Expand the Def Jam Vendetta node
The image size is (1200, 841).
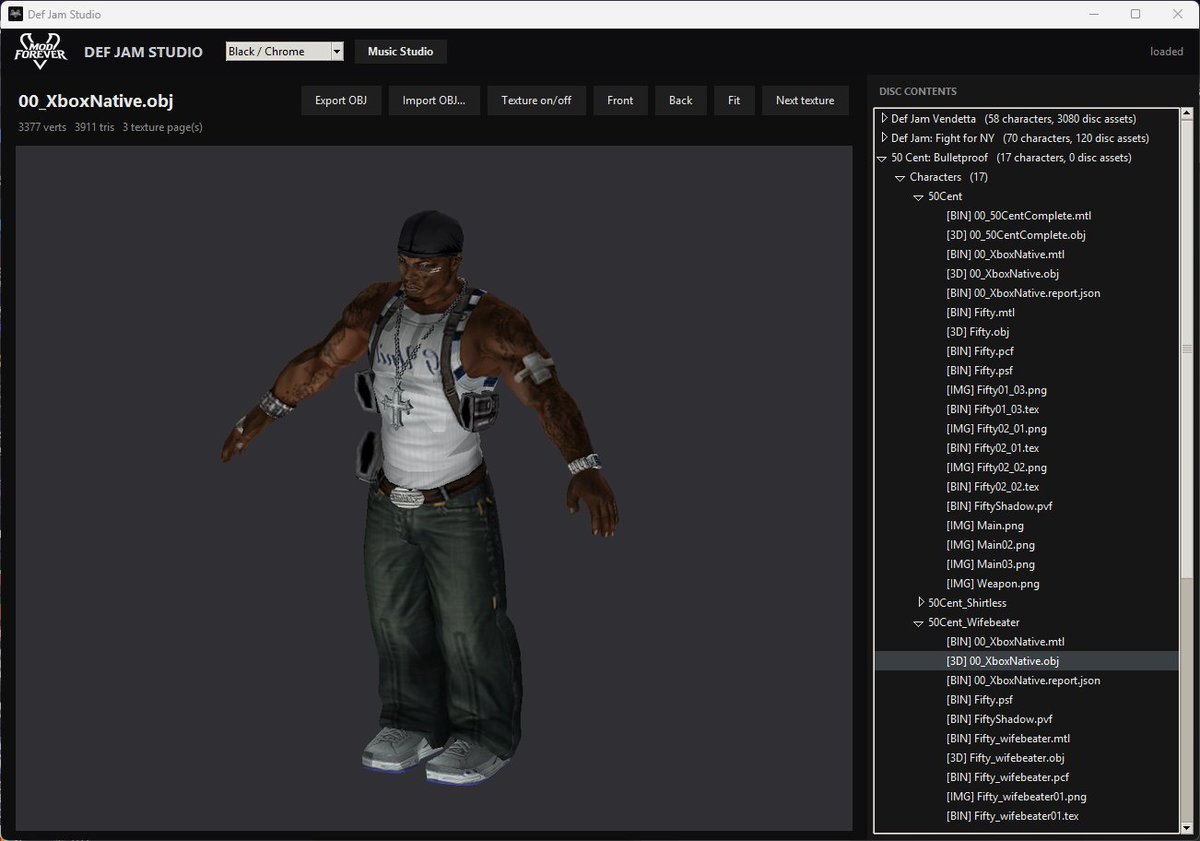(883, 118)
